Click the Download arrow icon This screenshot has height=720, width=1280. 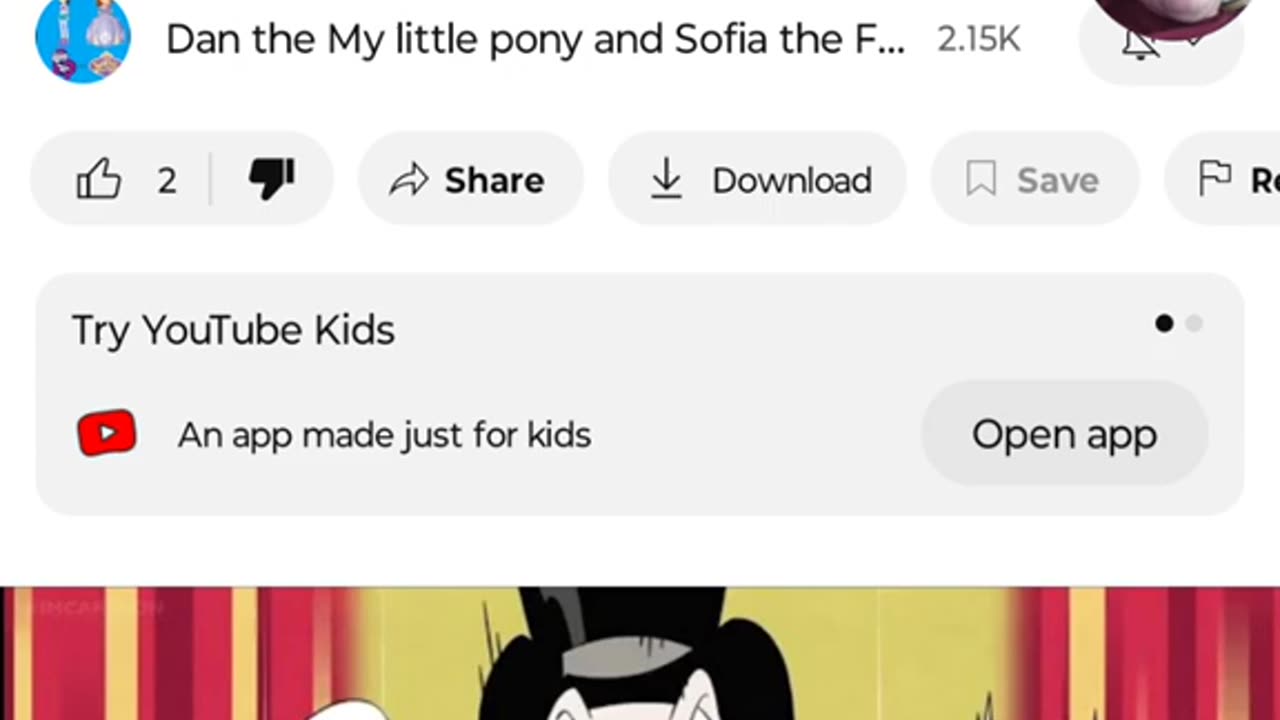[666, 180]
